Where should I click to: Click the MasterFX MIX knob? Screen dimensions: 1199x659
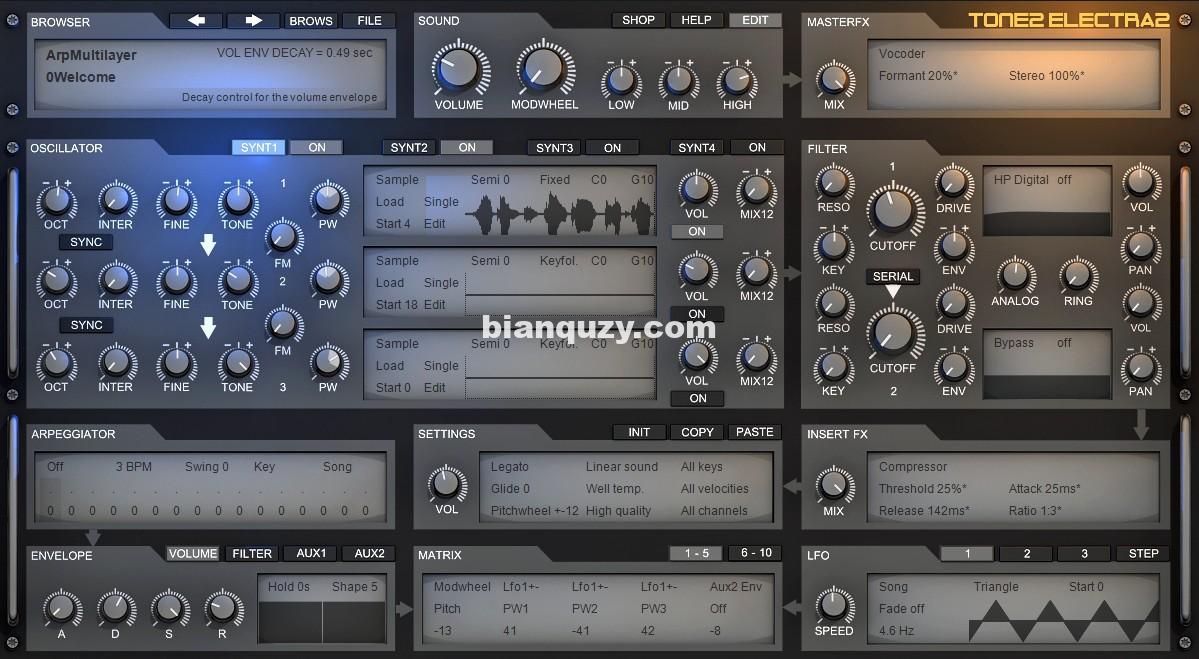tap(834, 80)
